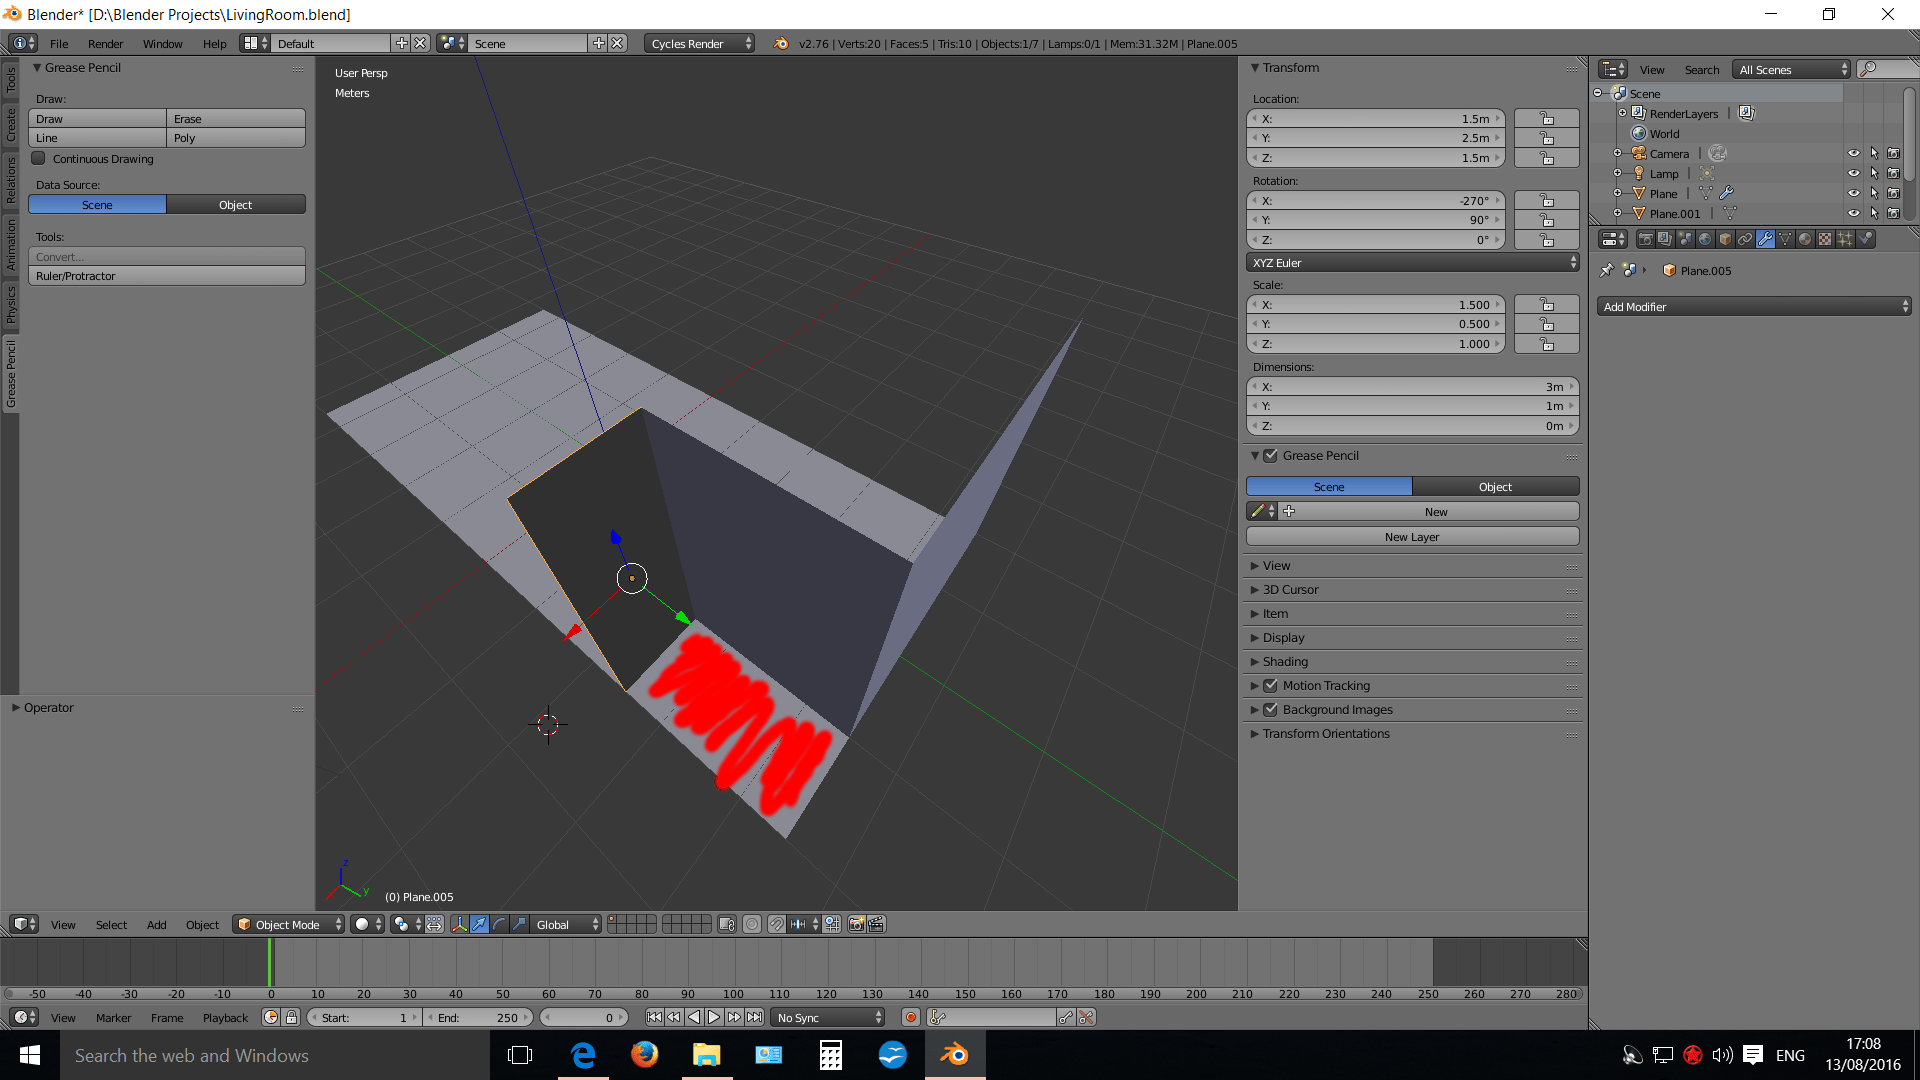
Task: Open the Object properties tab (cube icon)
Action: 1724,239
